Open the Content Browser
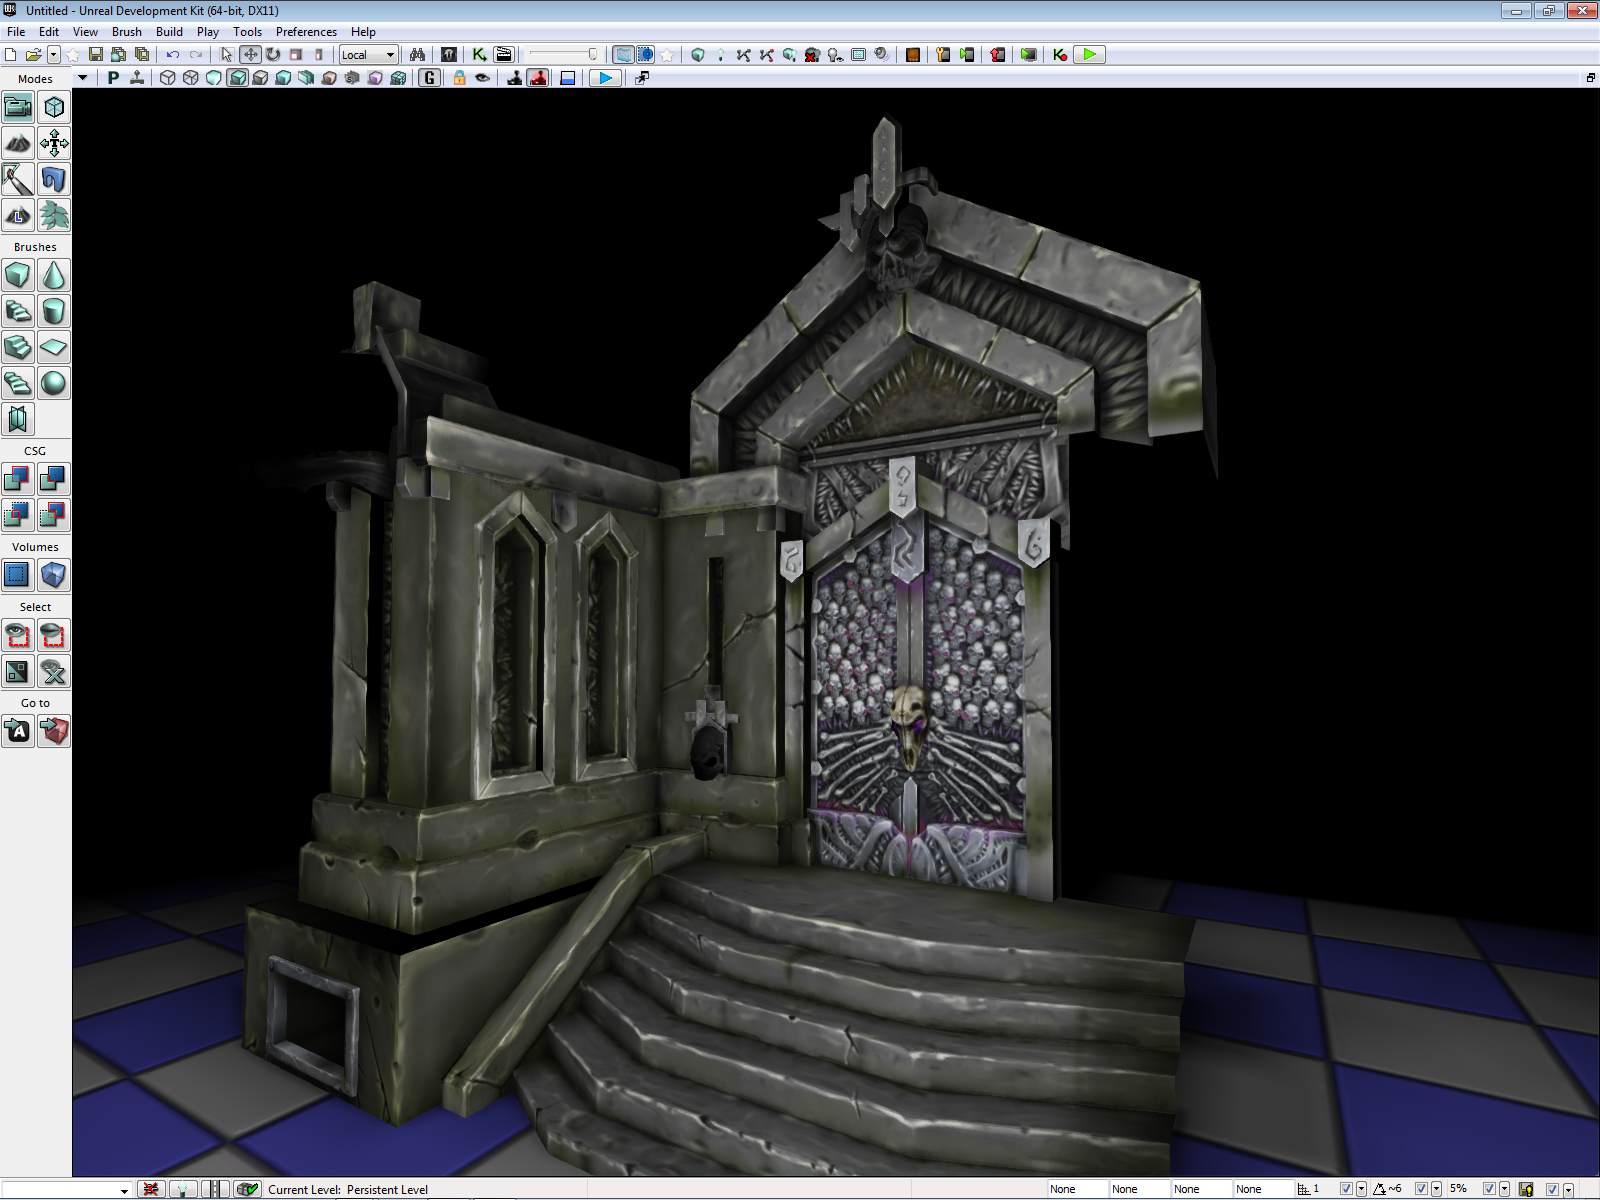Viewport: 1600px width, 1200px height. pos(449,55)
